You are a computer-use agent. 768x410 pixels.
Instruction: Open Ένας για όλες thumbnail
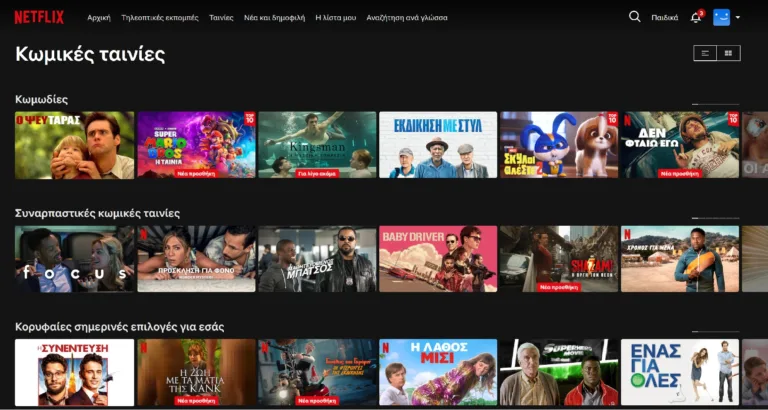pyautogui.click(x=680, y=372)
